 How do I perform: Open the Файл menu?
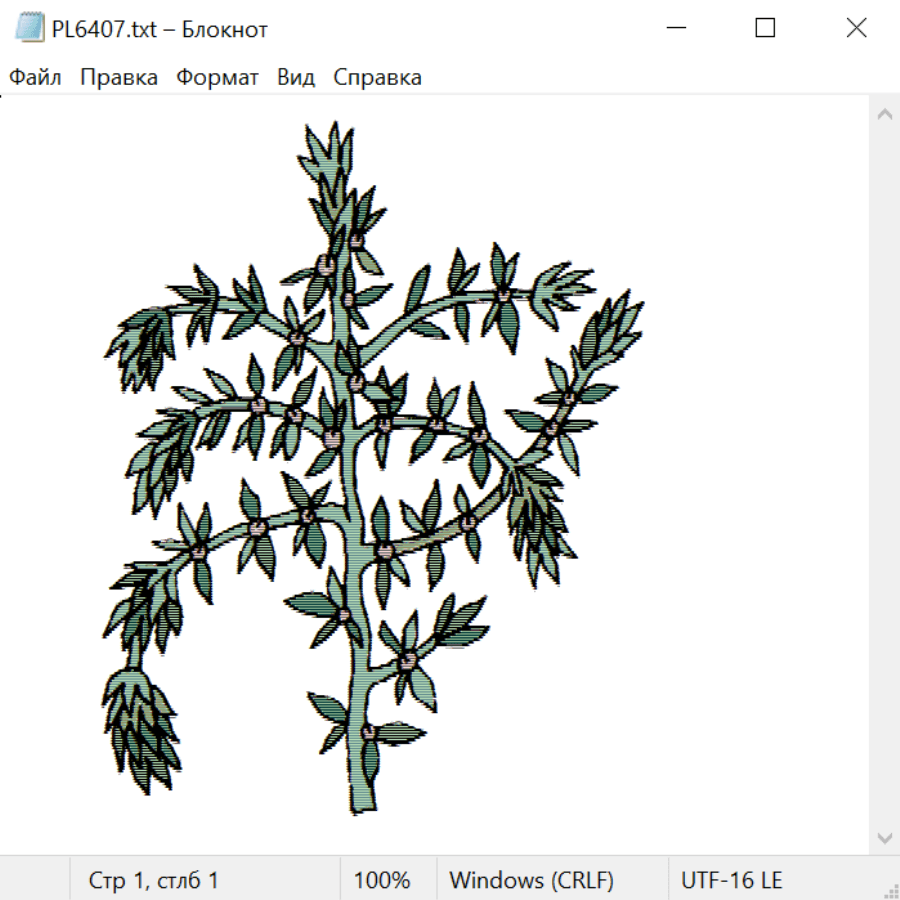coord(35,77)
